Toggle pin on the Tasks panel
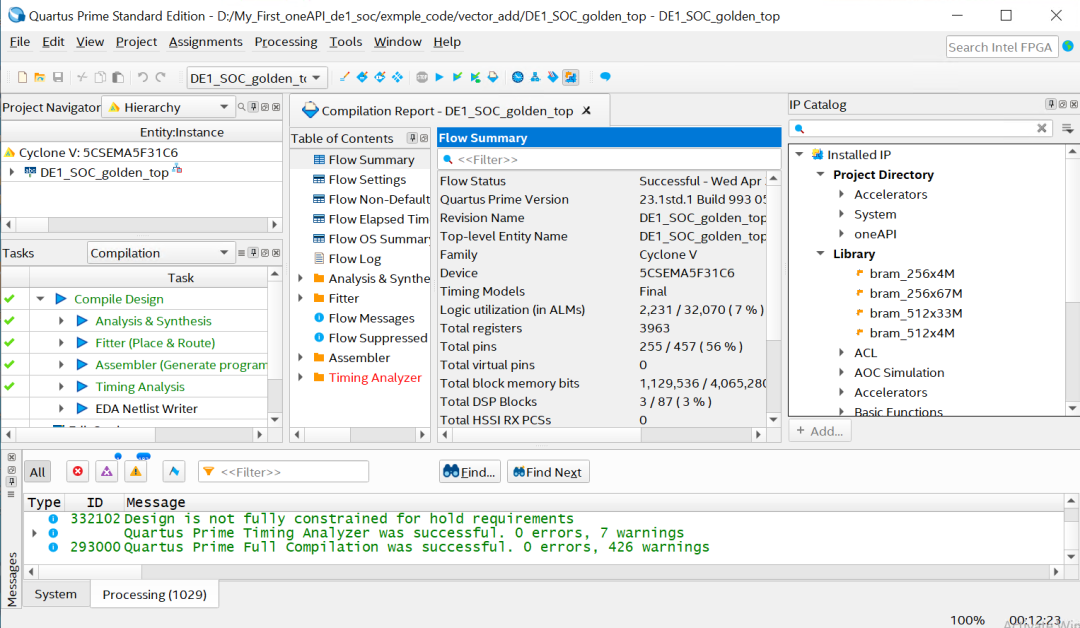1080x628 pixels. 253,253
